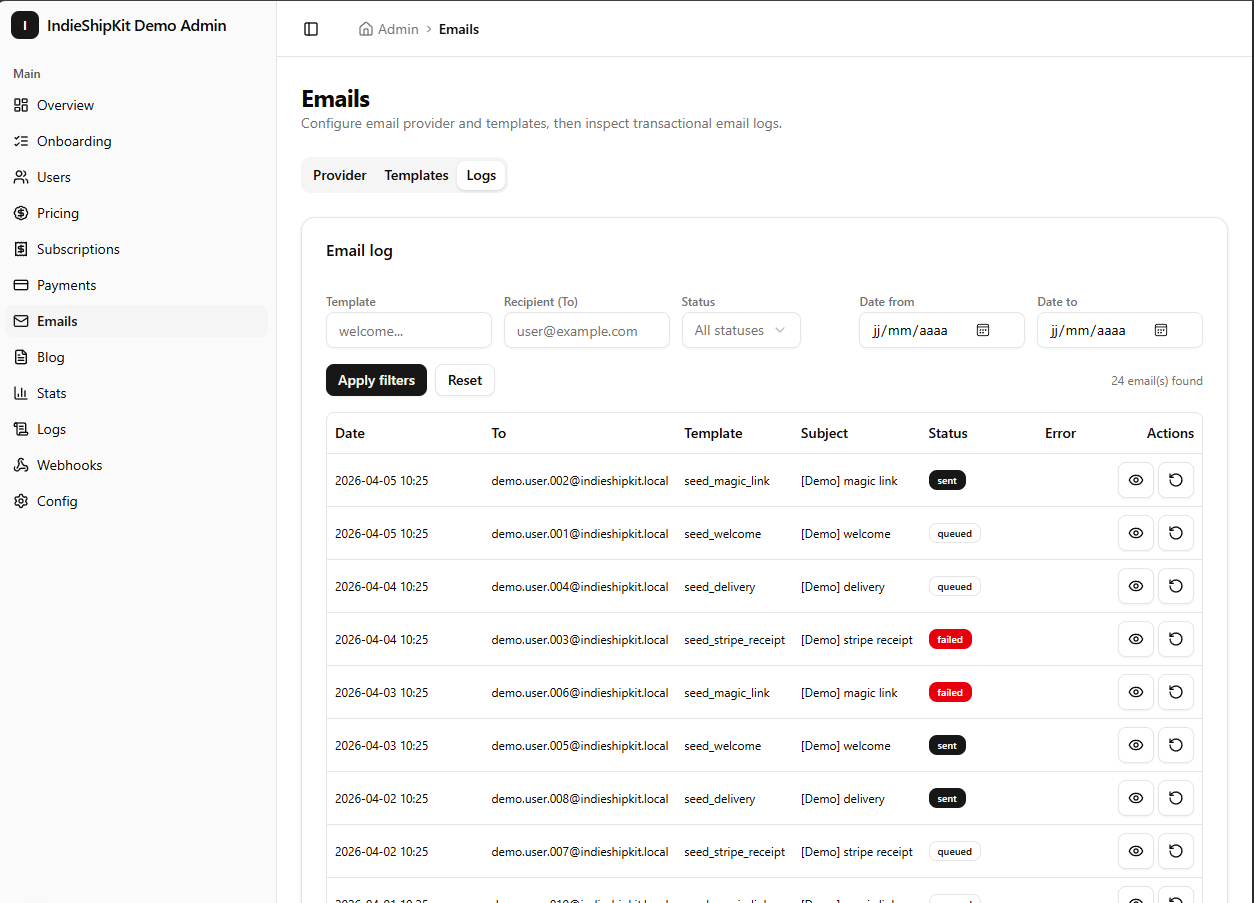Image resolution: width=1254 pixels, height=903 pixels.
Task: Open Config in sidebar
Action: click(134, 501)
